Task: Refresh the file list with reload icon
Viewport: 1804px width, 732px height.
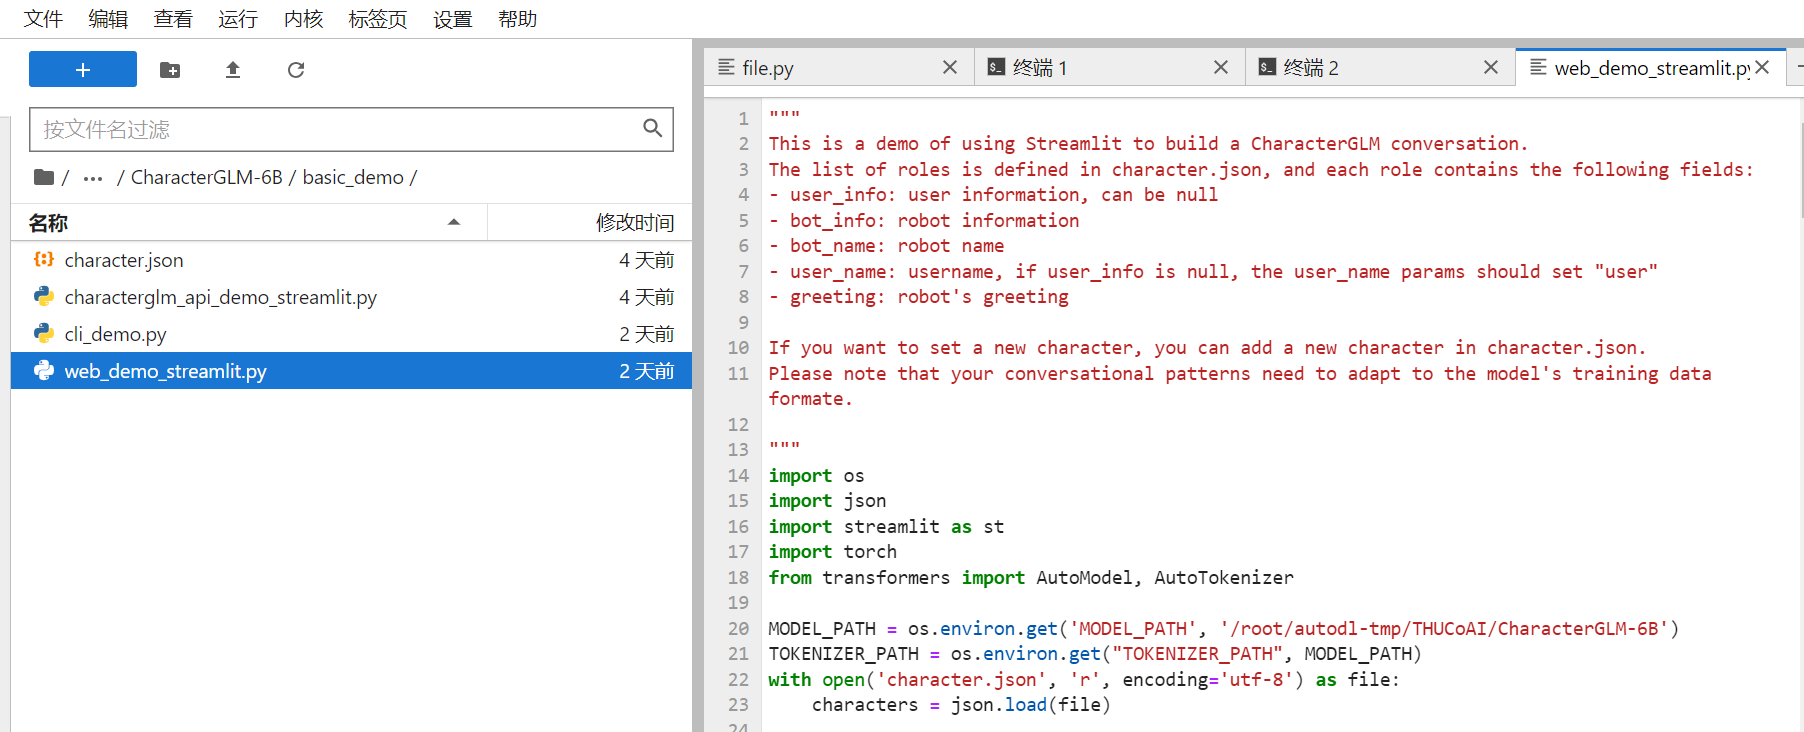Action: [x=296, y=70]
